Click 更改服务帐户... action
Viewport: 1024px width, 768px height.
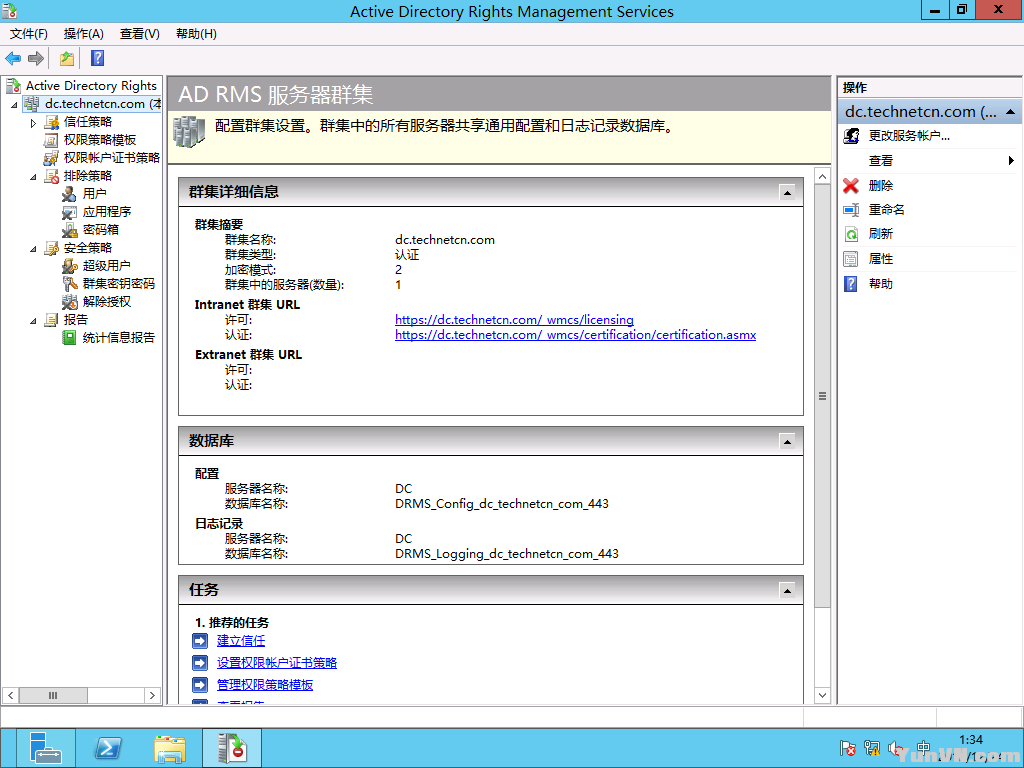click(x=909, y=136)
